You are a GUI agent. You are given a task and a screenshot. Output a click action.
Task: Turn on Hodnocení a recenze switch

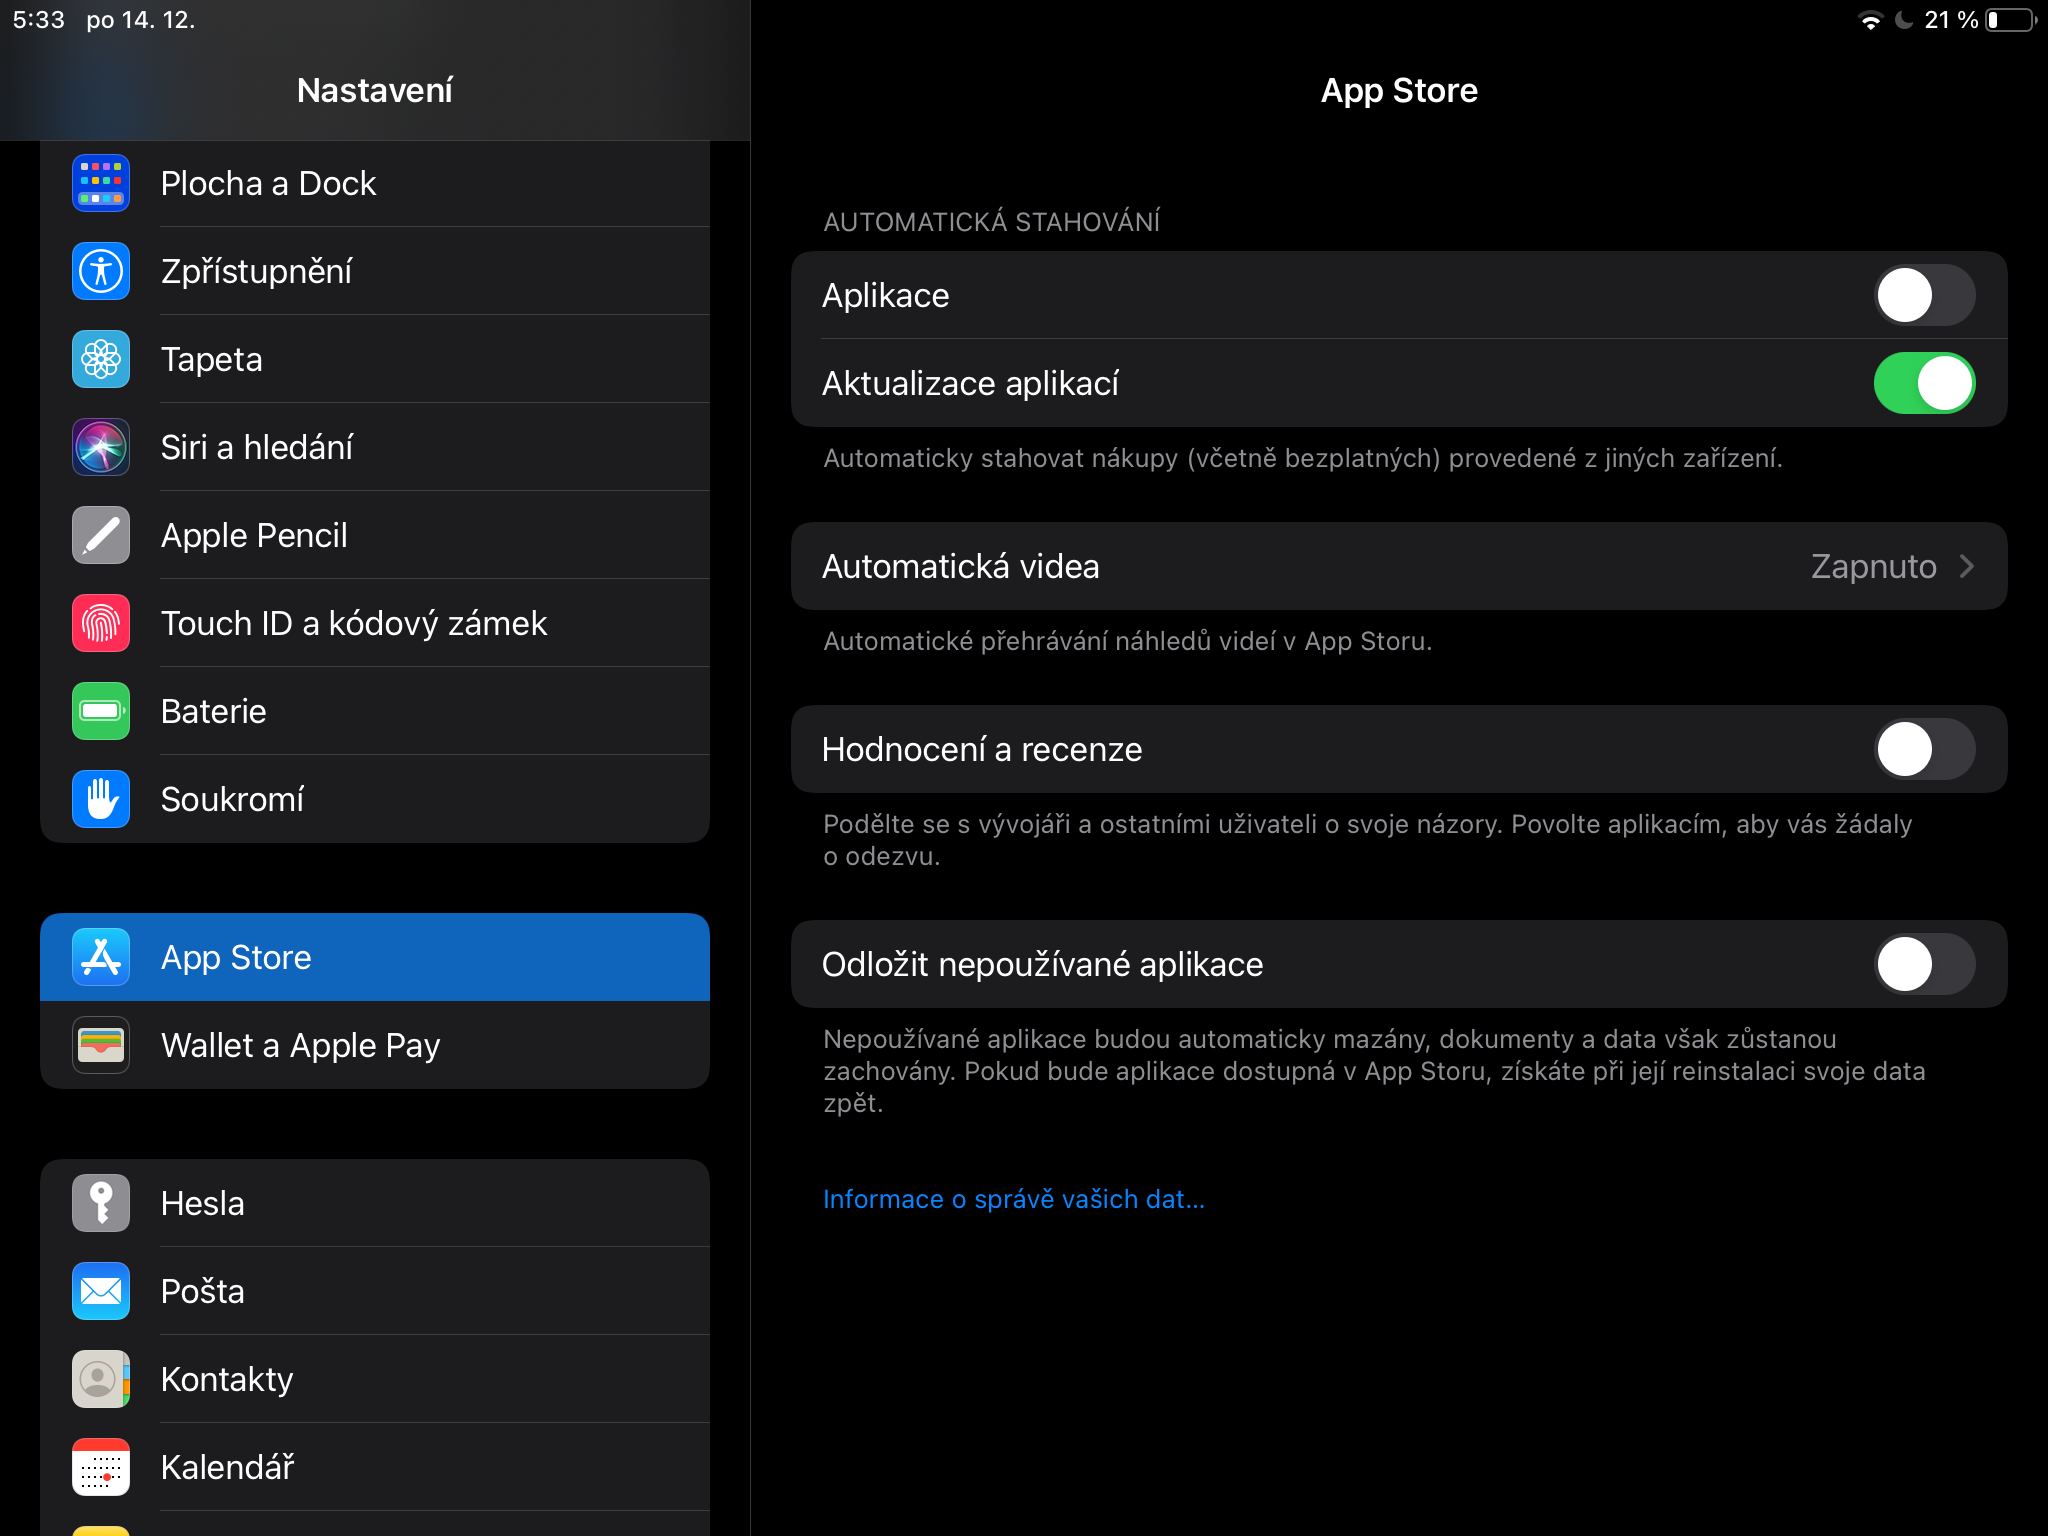(x=1923, y=749)
